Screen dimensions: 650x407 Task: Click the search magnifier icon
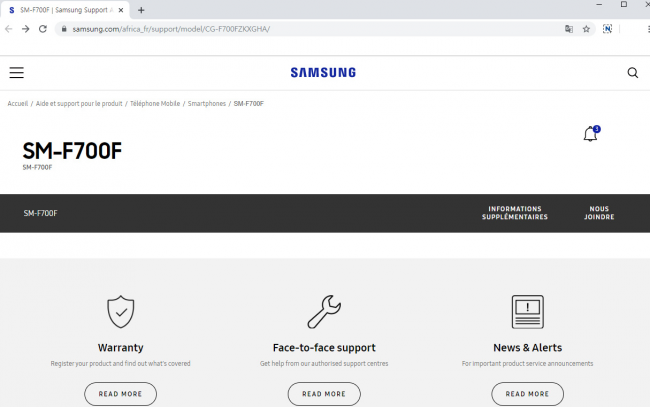pyautogui.click(x=633, y=73)
